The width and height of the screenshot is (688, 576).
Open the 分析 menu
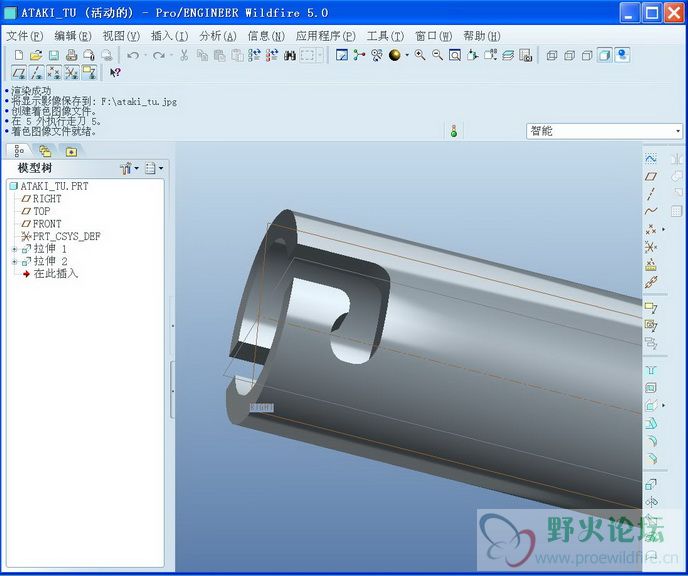(218, 36)
